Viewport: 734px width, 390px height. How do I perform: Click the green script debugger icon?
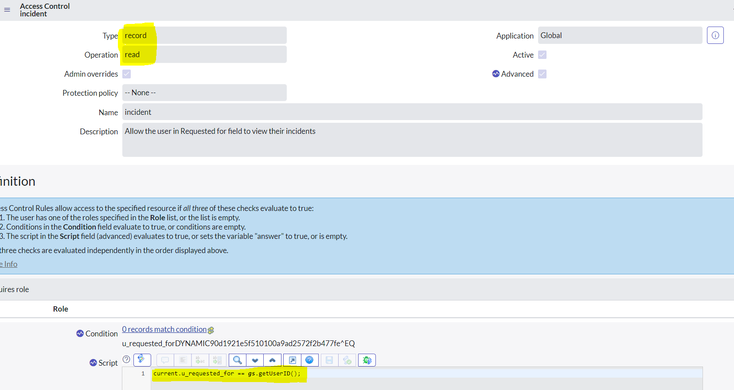pos(367,360)
